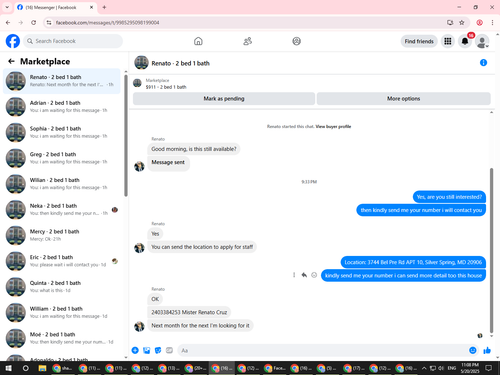Open the Windows Start menu
The height and width of the screenshot is (375, 500).
pos(8,368)
